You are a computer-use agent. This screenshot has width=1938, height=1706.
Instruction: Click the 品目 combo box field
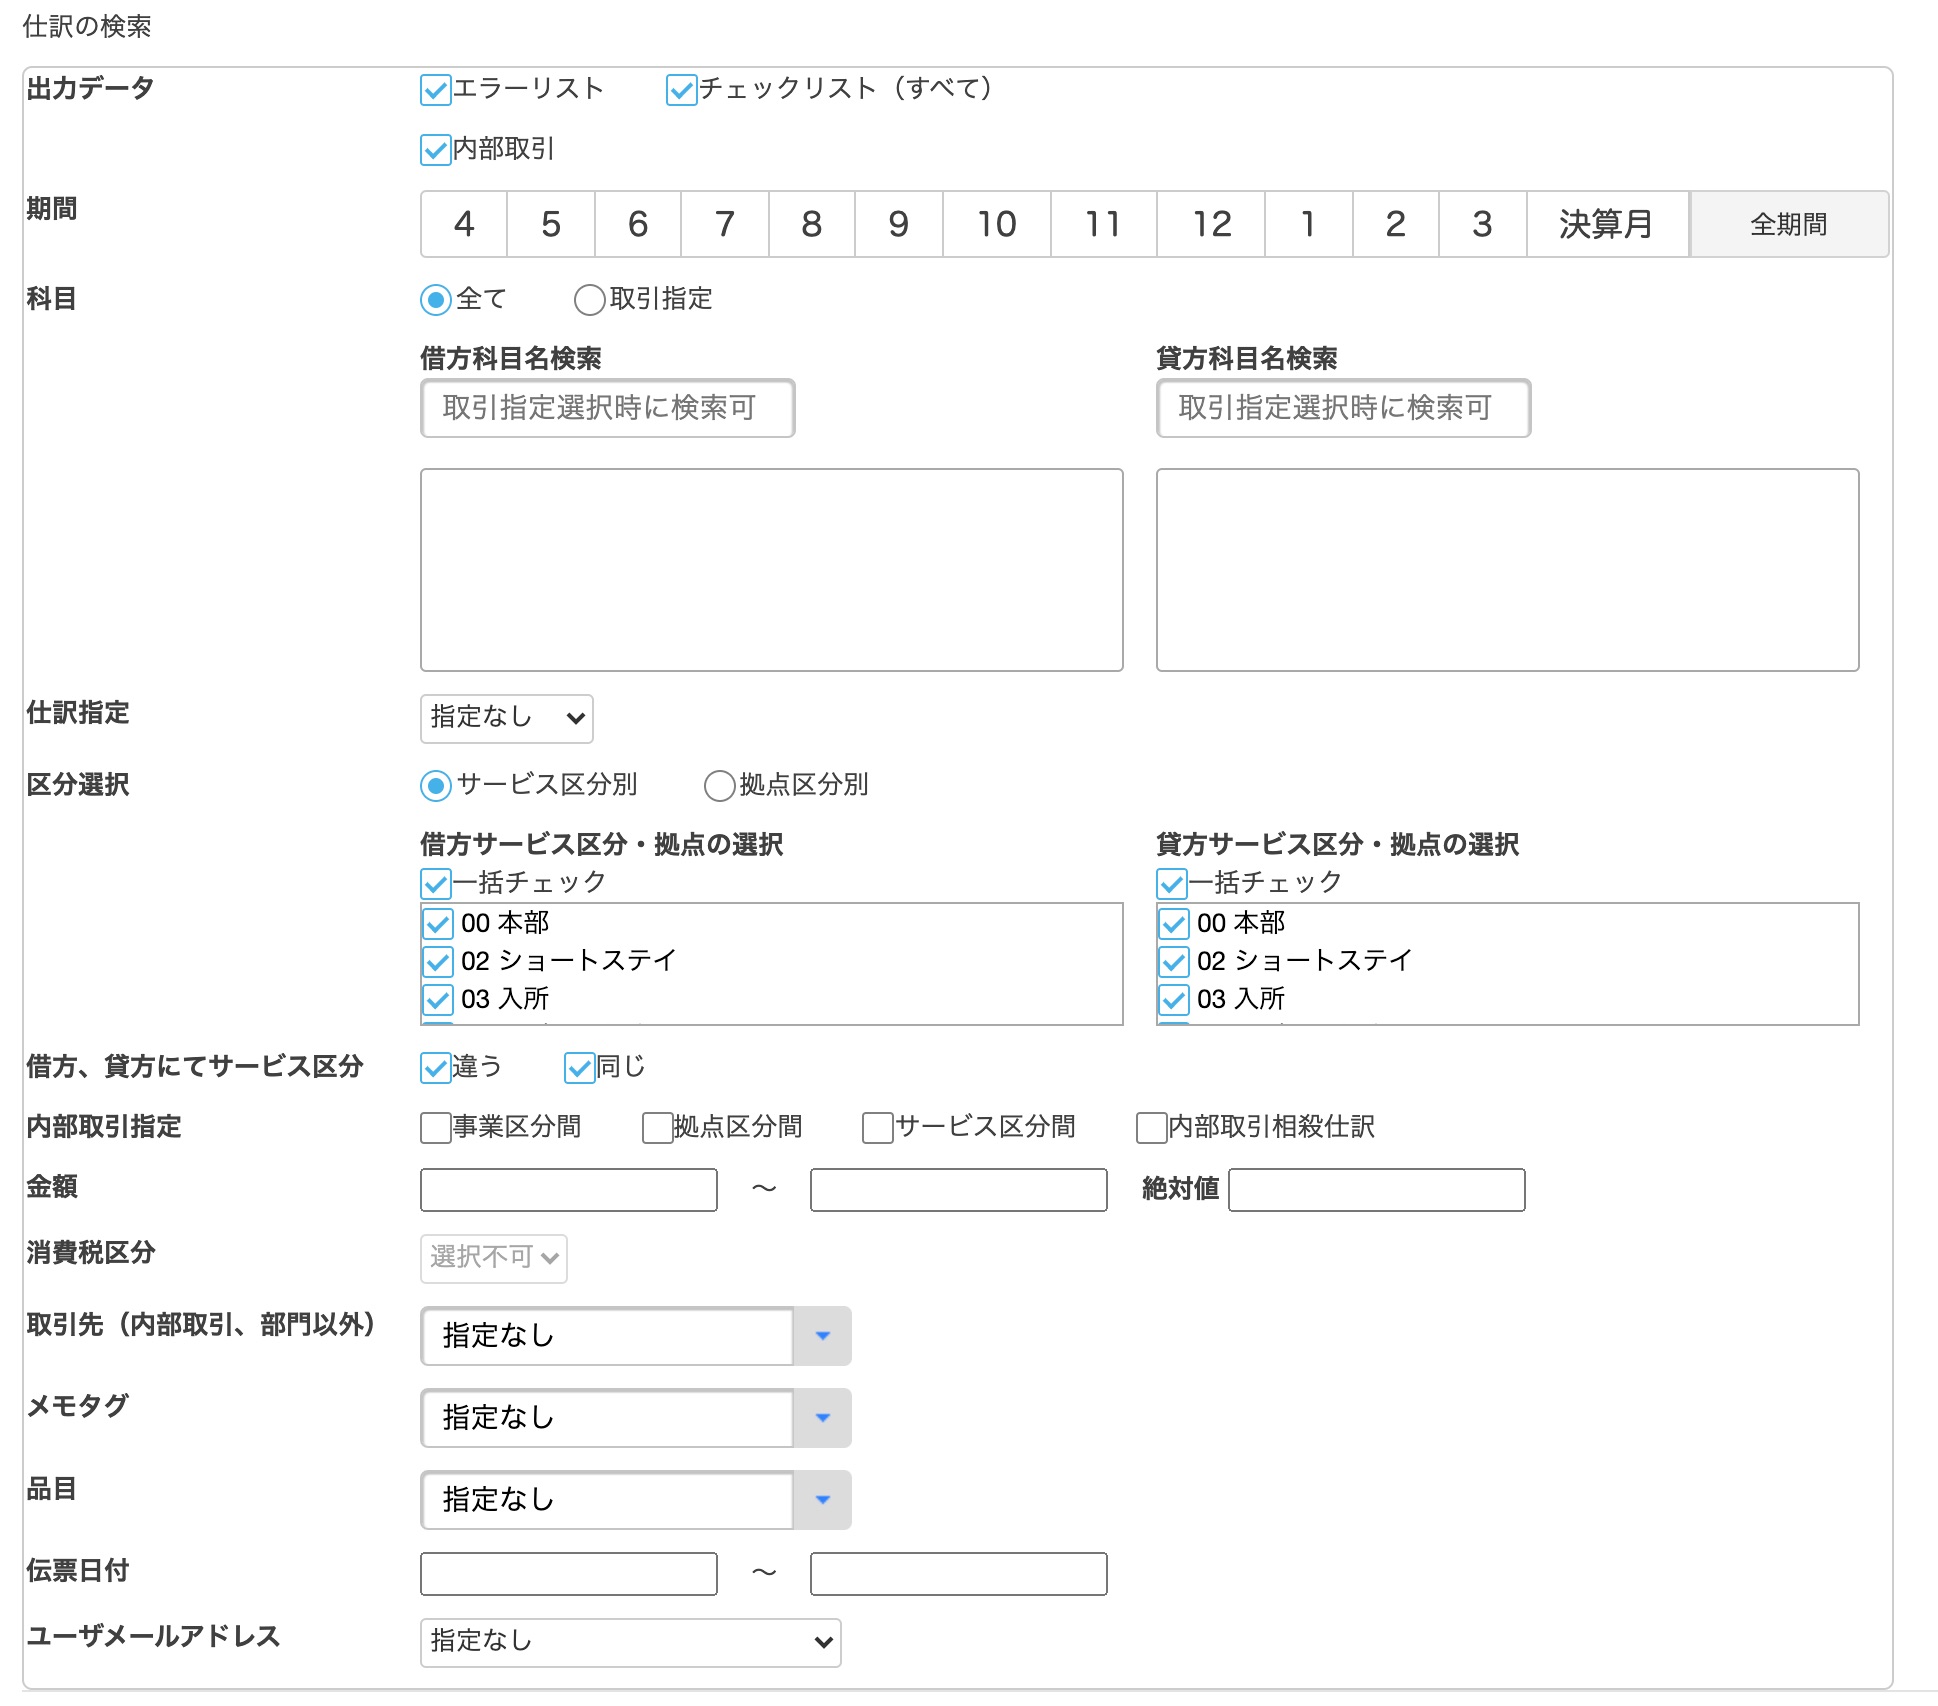pyautogui.click(x=607, y=1500)
